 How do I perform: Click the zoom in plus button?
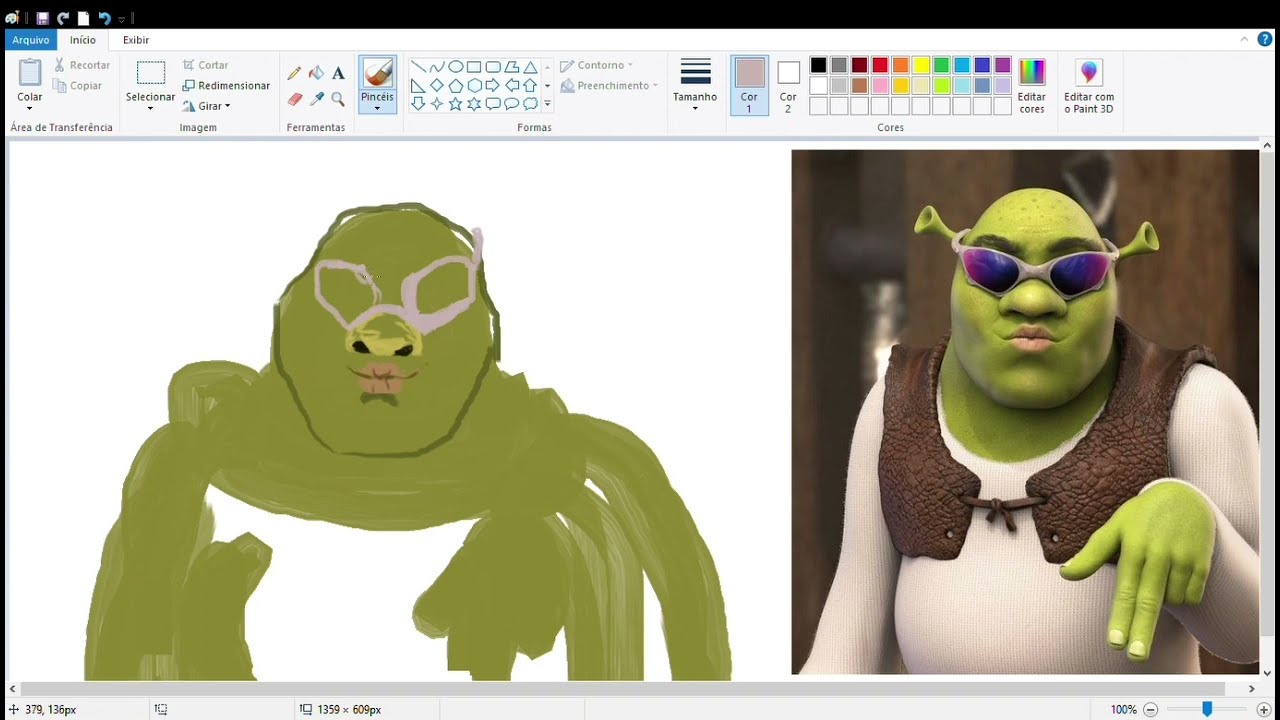pyautogui.click(x=1264, y=709)
